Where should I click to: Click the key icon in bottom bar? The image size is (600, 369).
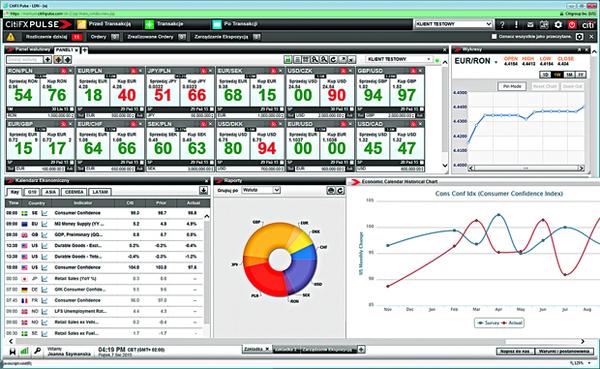tap(37, 351)
